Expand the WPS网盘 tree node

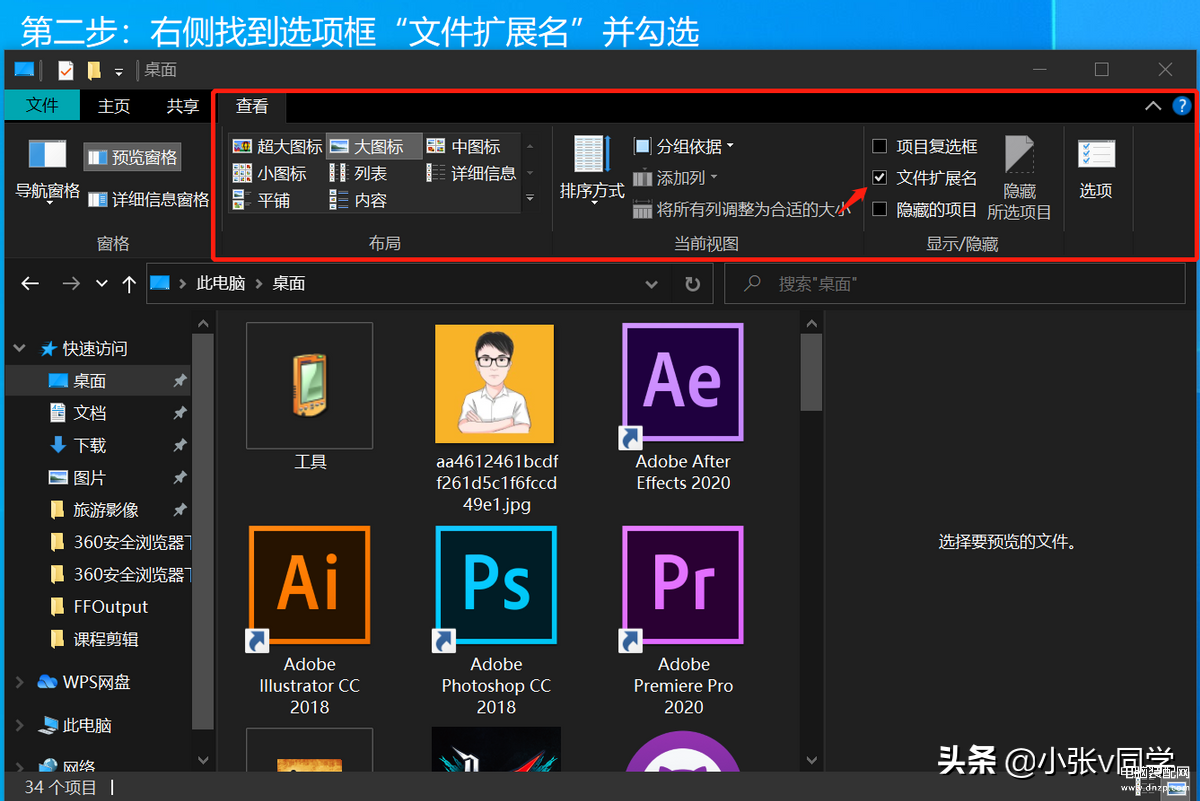[x=20, y=682]
